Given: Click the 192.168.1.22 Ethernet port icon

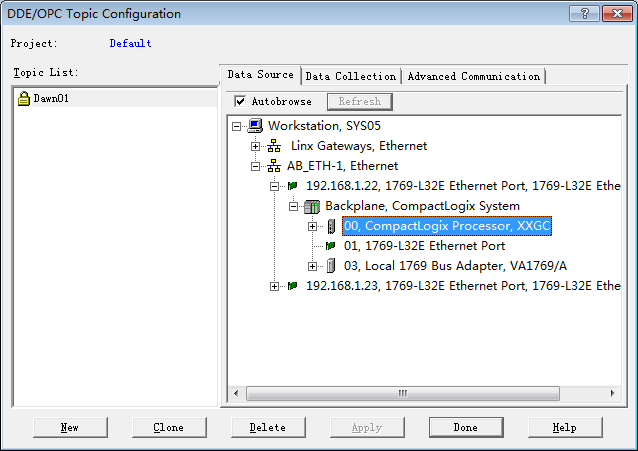Looking at the screenshot, I should coord(292,186).
